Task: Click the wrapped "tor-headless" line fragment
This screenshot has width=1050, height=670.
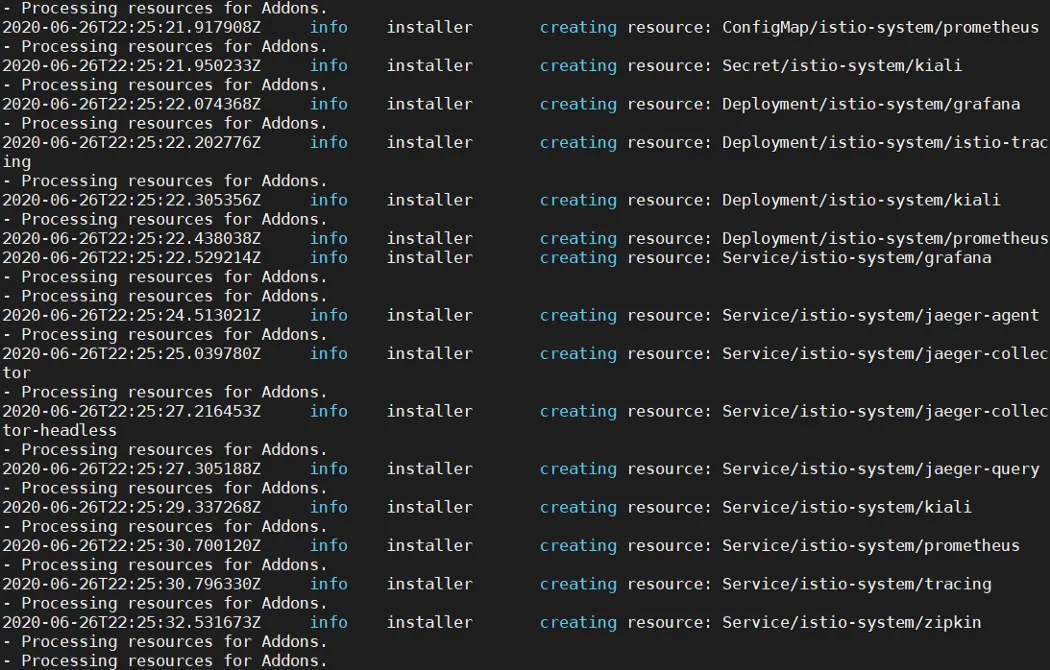Action: click(59, 430)
